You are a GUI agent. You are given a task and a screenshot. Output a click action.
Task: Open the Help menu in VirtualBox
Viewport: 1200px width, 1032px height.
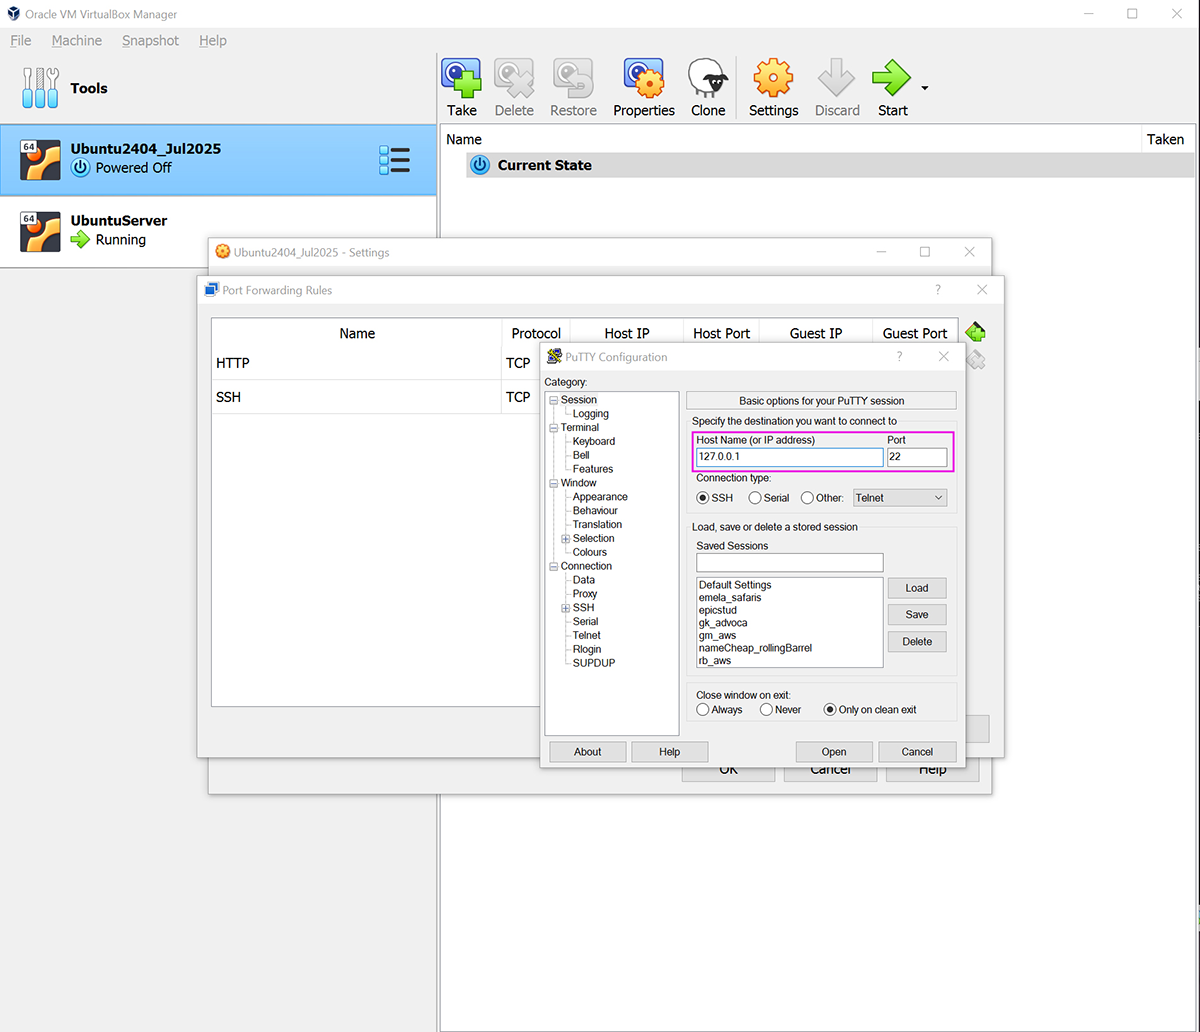coord(213,41)
